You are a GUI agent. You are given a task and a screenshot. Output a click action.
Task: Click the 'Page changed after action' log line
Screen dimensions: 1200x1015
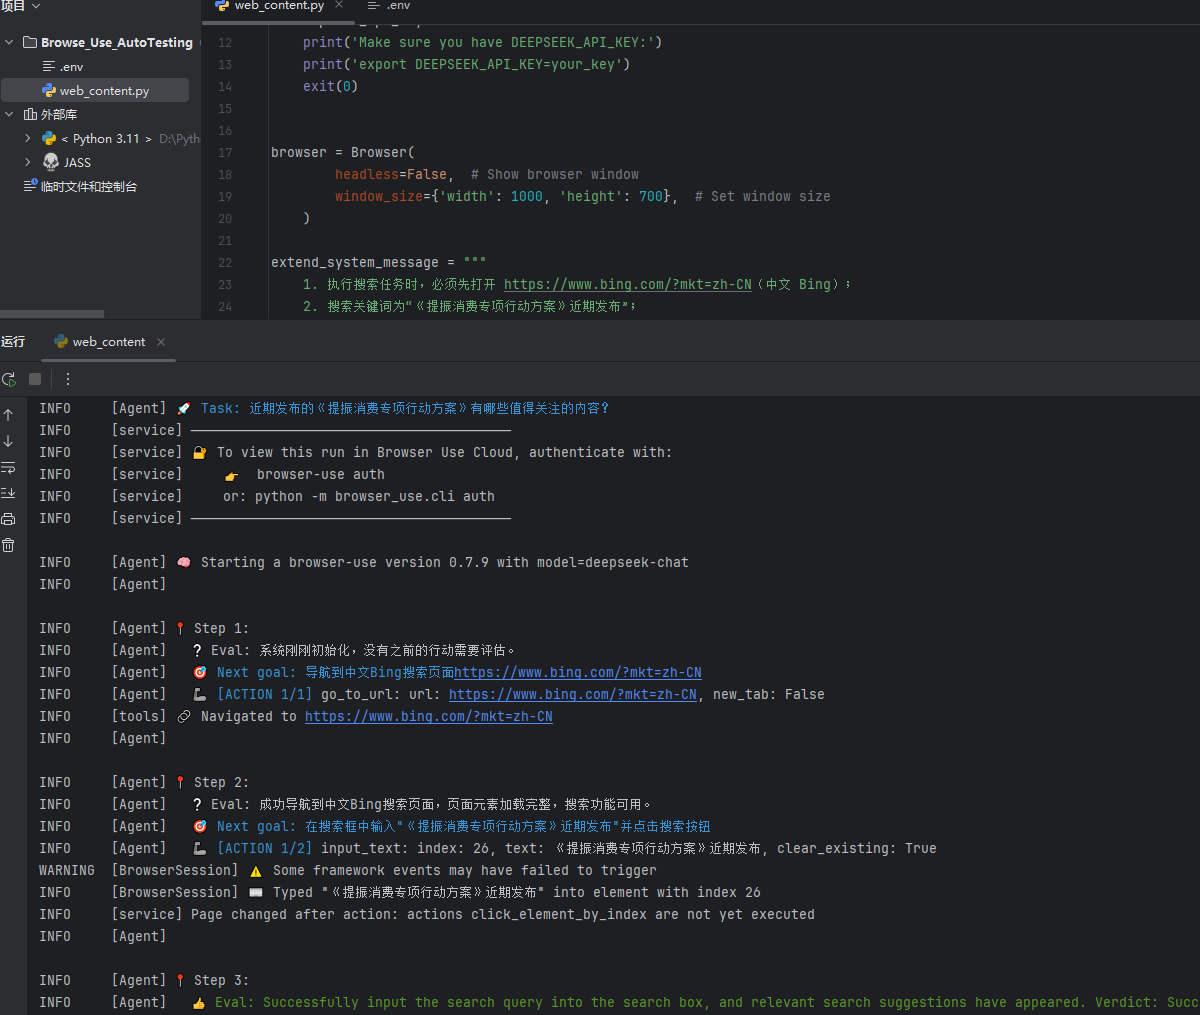[x=503, y=915]
